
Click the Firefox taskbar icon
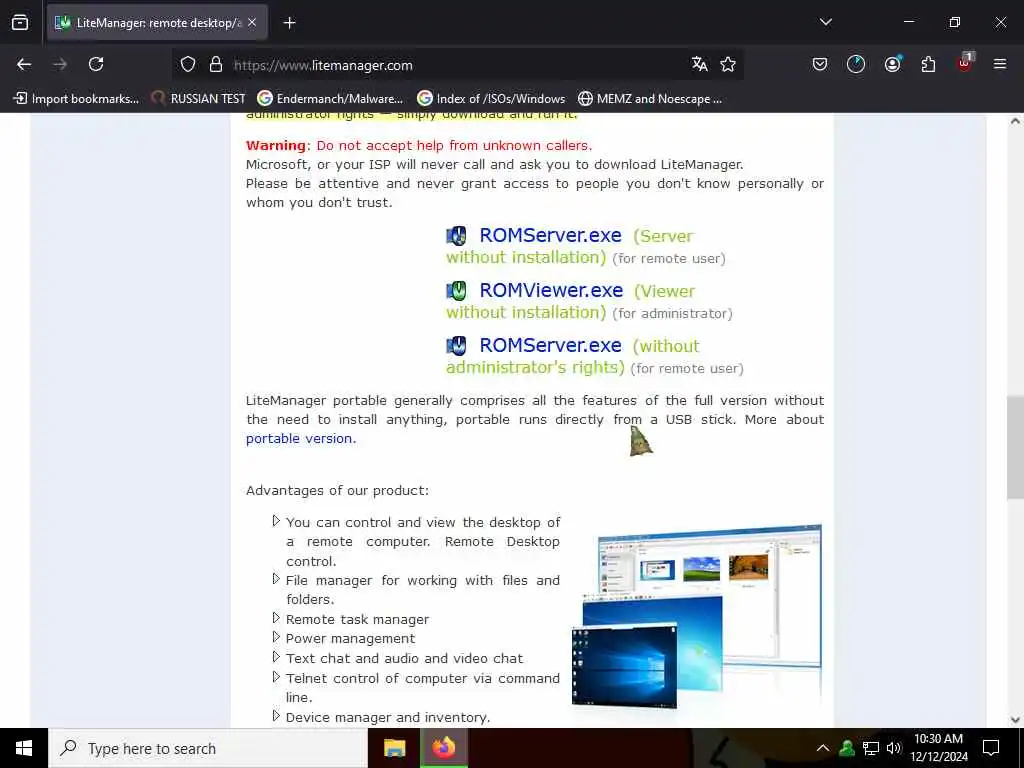[443, 748]
